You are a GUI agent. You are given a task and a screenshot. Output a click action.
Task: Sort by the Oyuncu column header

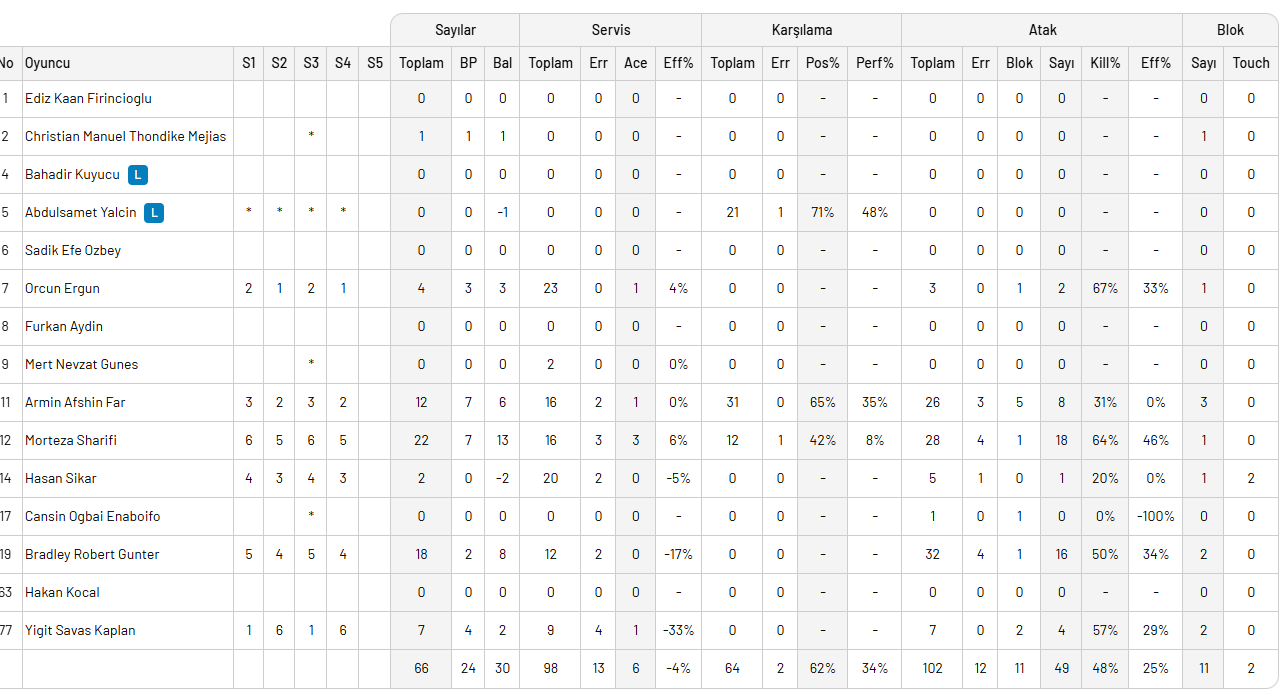pos(48,63)
